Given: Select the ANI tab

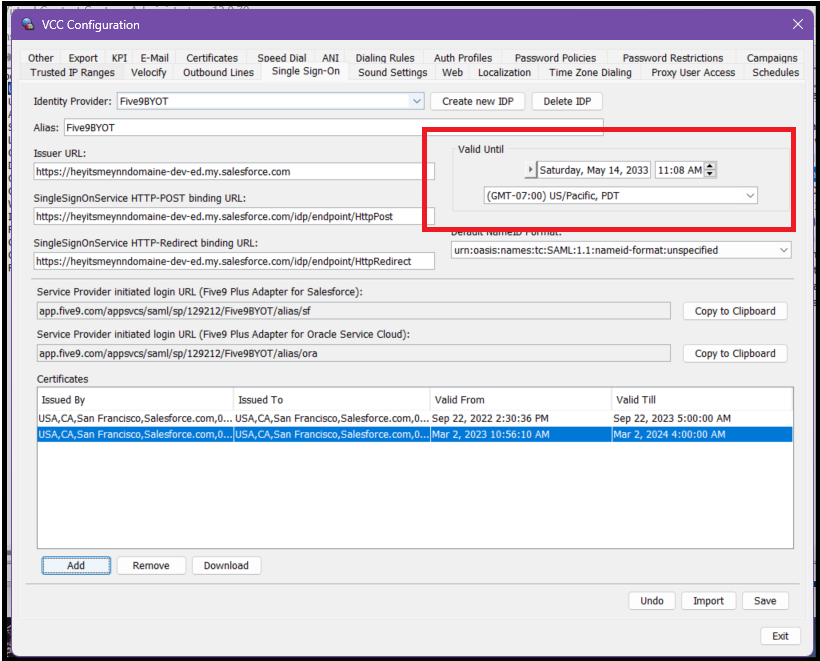Looking at the screenshot, I should (330, 58).
